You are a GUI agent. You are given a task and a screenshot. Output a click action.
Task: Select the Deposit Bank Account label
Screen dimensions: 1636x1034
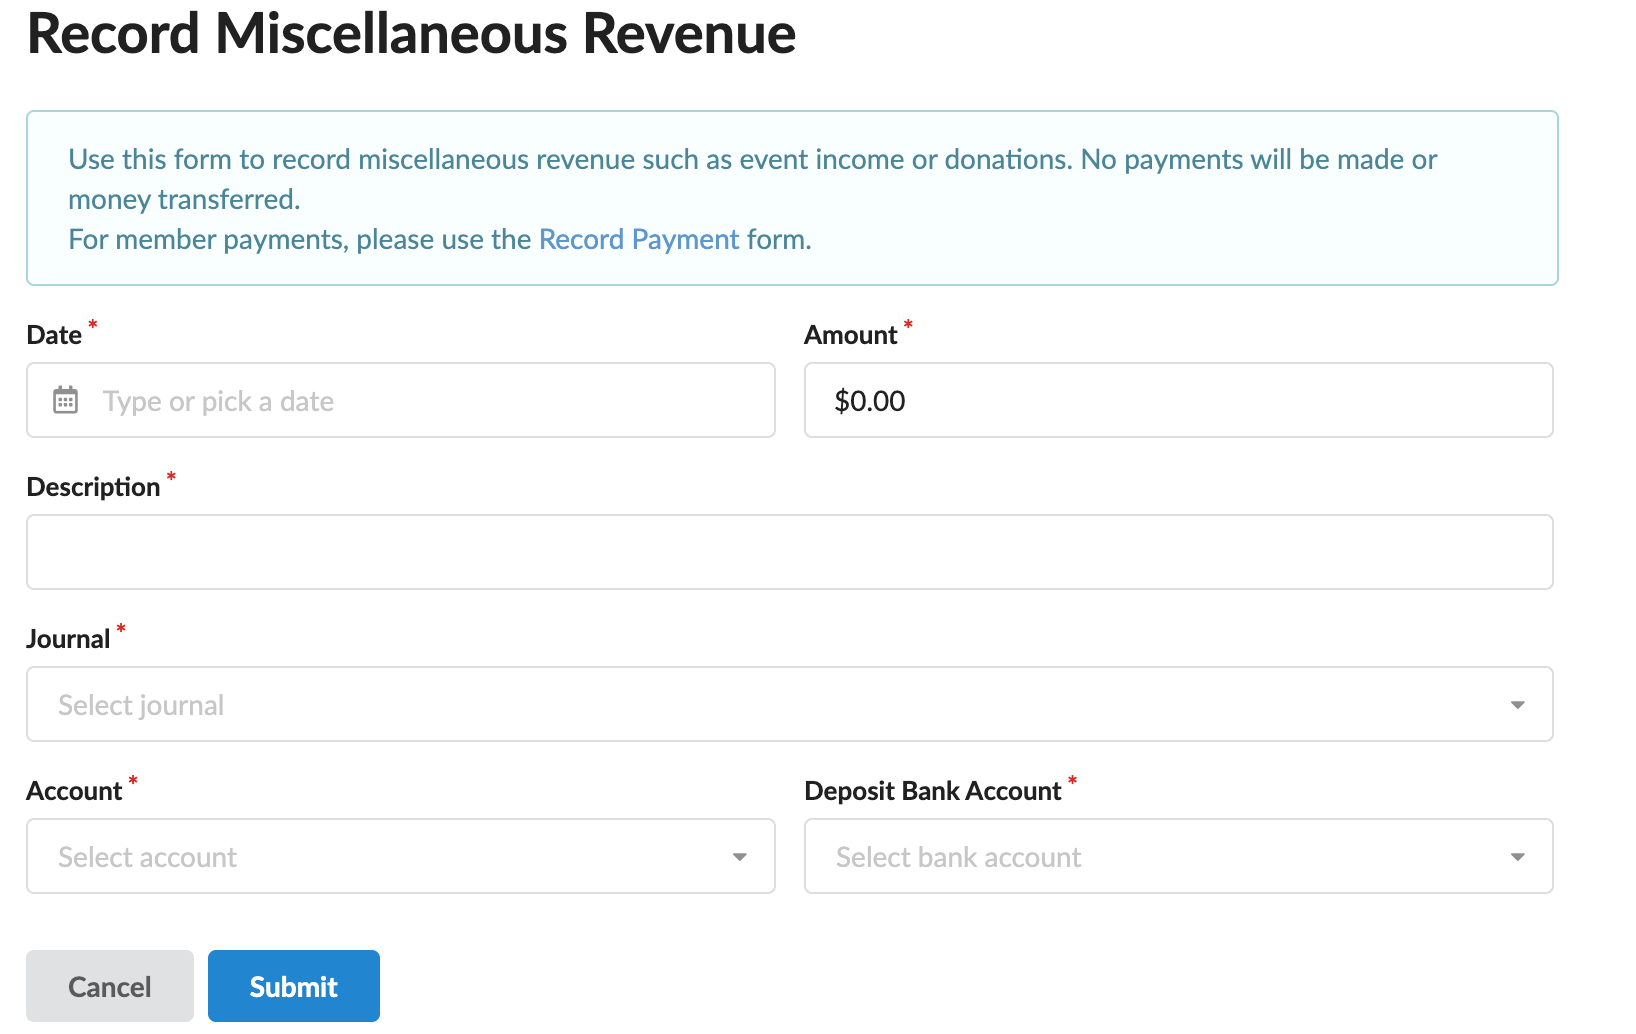coord(933,791)
